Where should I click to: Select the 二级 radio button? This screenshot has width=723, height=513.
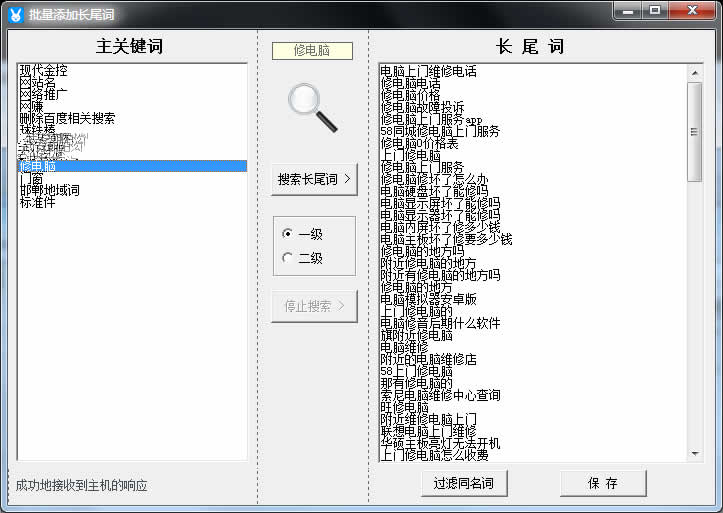[288, 258]
